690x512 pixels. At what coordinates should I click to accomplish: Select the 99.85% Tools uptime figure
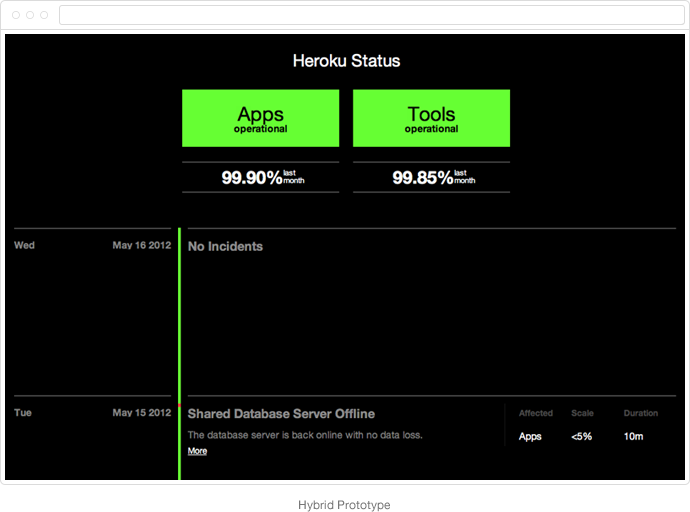[422, 178]
